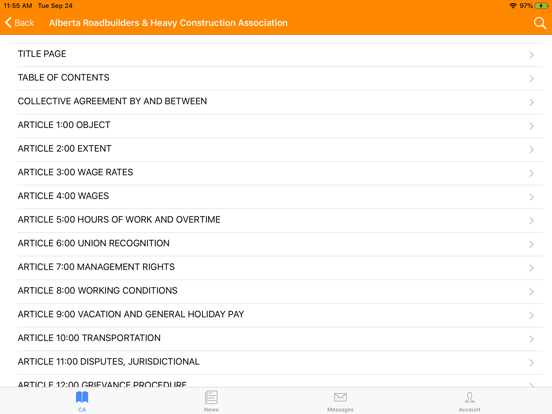This screenshot has width=552, height=414.
Task: Click chevron for ARTICLE 9:00 VACATION row
Action: [532, 315]
